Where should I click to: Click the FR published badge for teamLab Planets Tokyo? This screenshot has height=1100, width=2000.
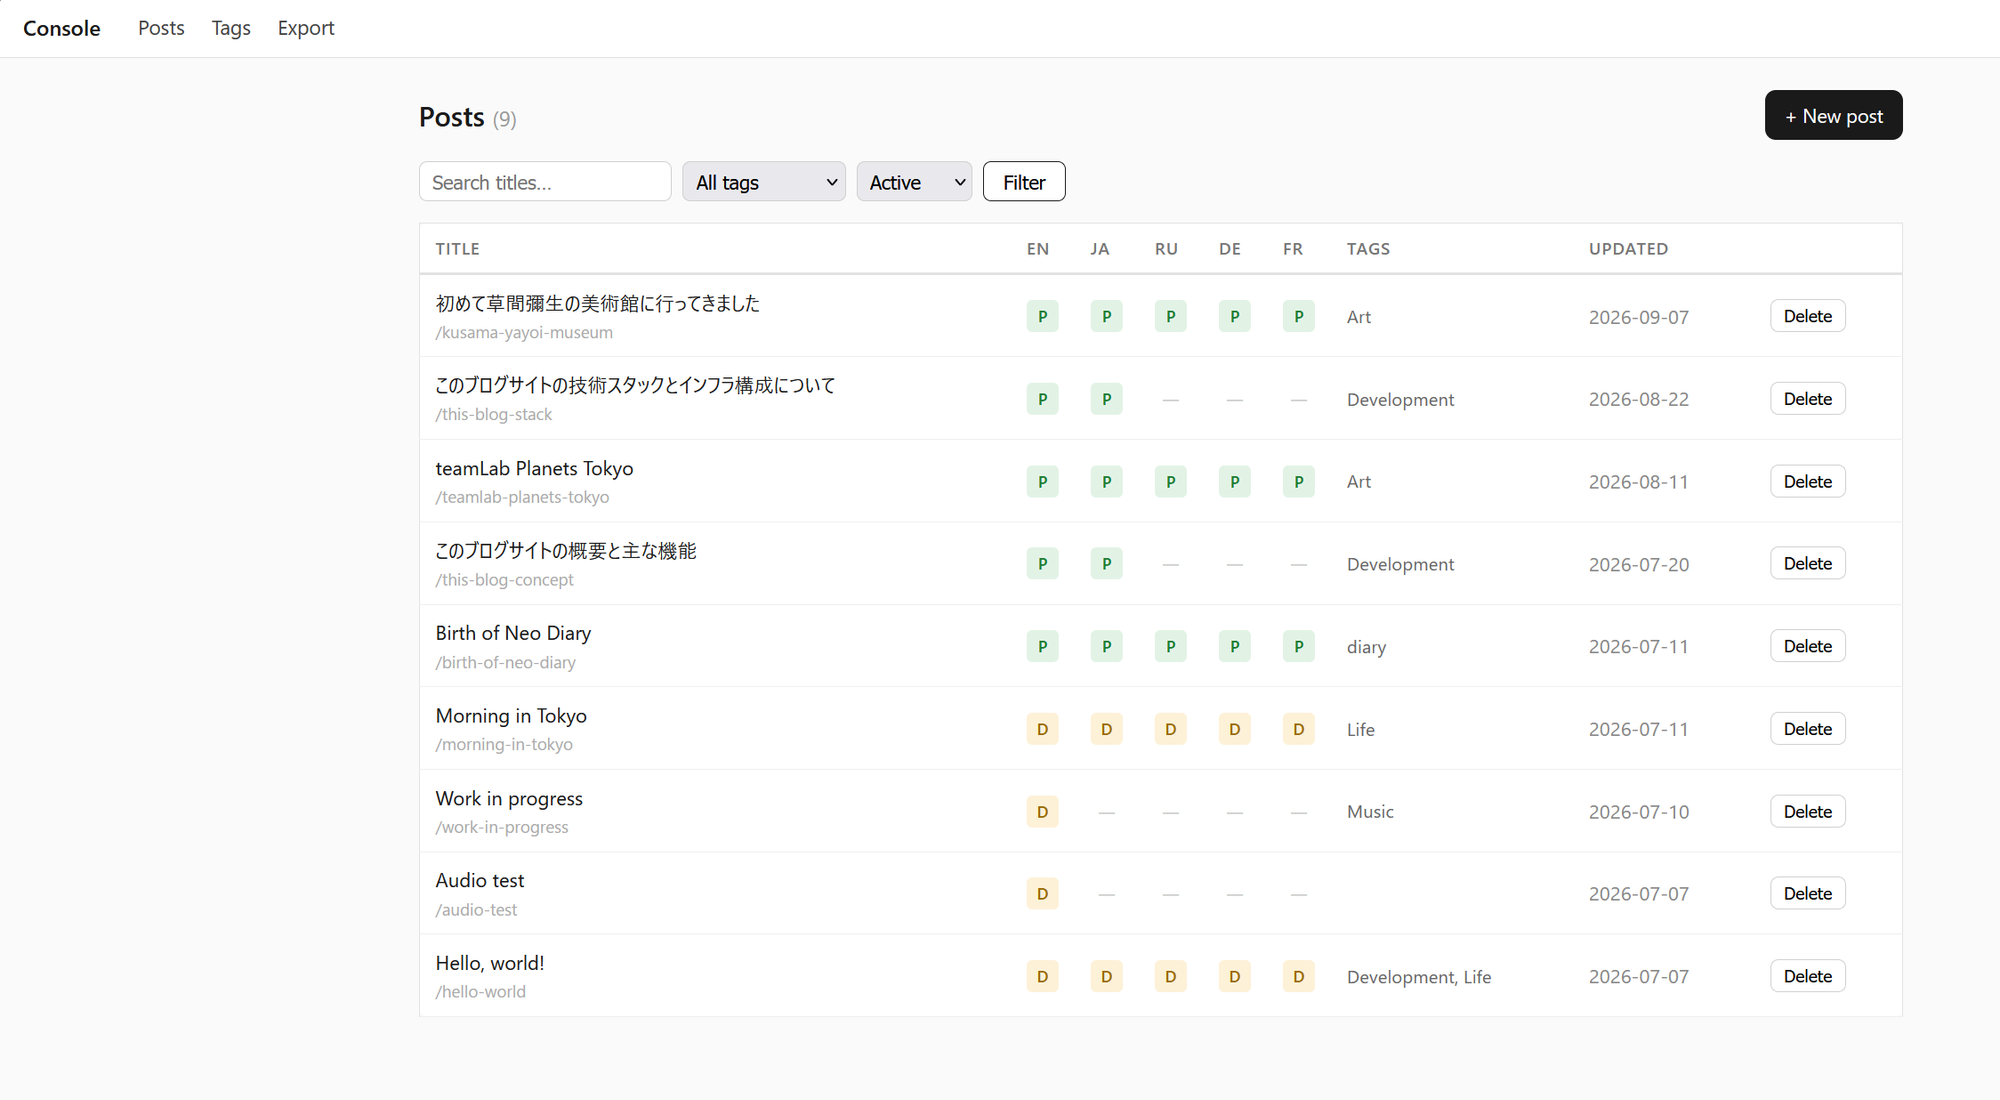click(x=1298, y=481)
